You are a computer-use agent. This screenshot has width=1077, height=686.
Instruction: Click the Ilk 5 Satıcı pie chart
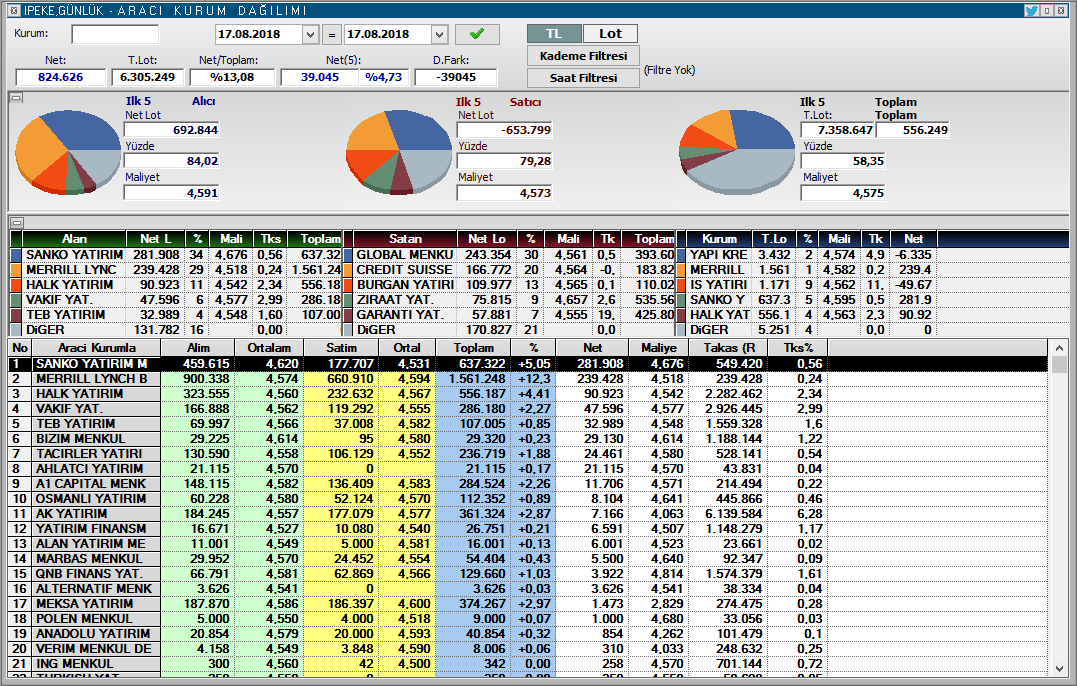pos(399,152)
